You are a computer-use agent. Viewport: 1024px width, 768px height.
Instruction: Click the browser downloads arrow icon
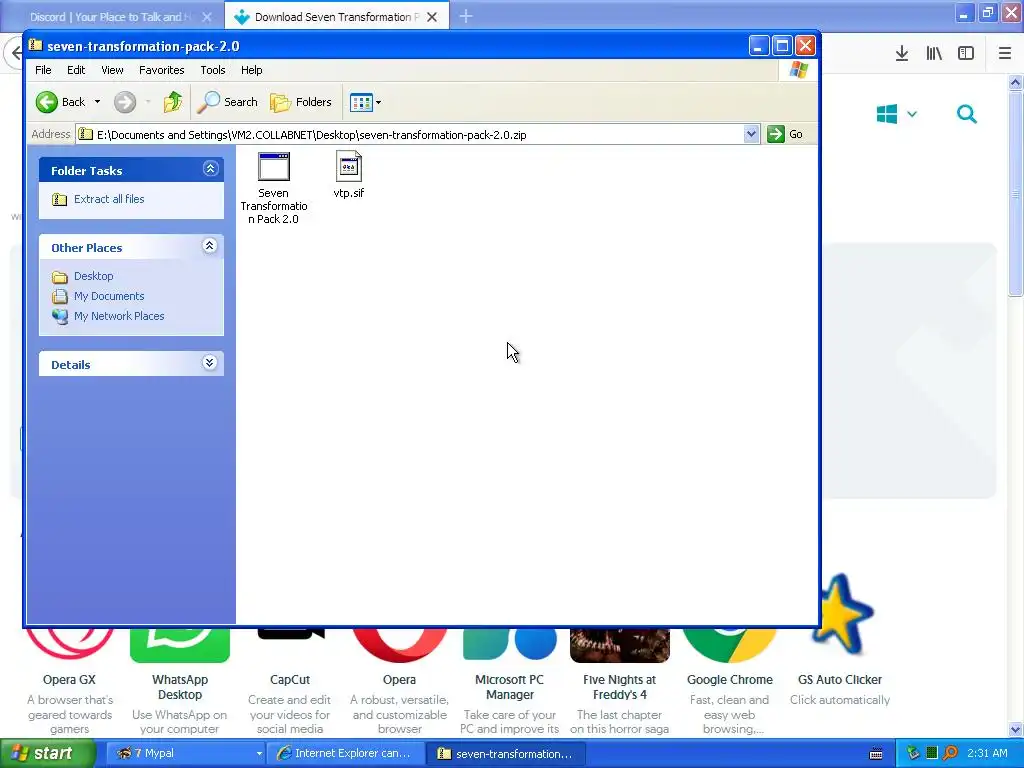902,54
